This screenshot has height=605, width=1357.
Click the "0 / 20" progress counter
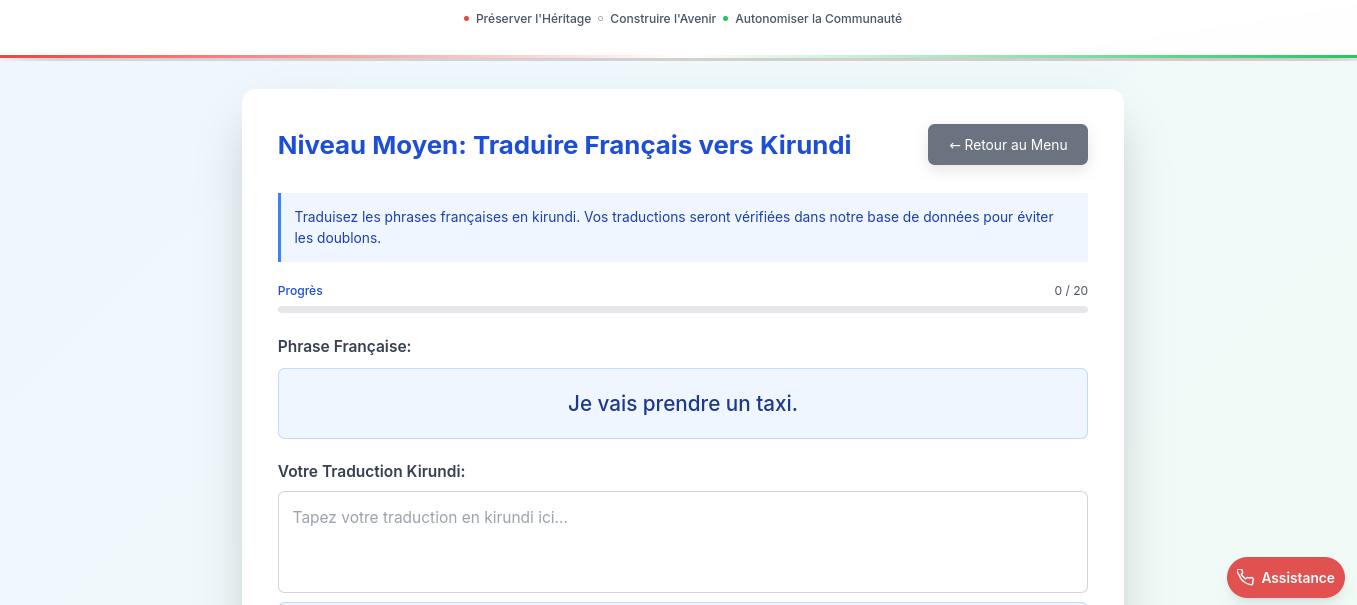(1072, 290)
